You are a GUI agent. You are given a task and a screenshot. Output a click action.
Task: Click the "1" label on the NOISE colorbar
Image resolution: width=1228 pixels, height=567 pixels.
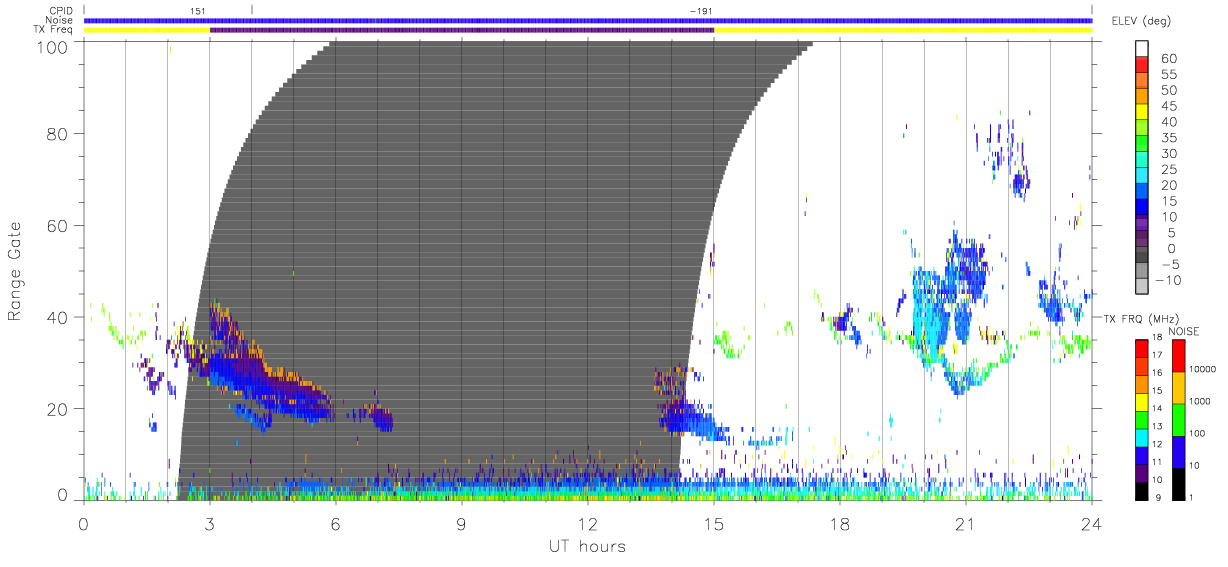coord(1190,497)
